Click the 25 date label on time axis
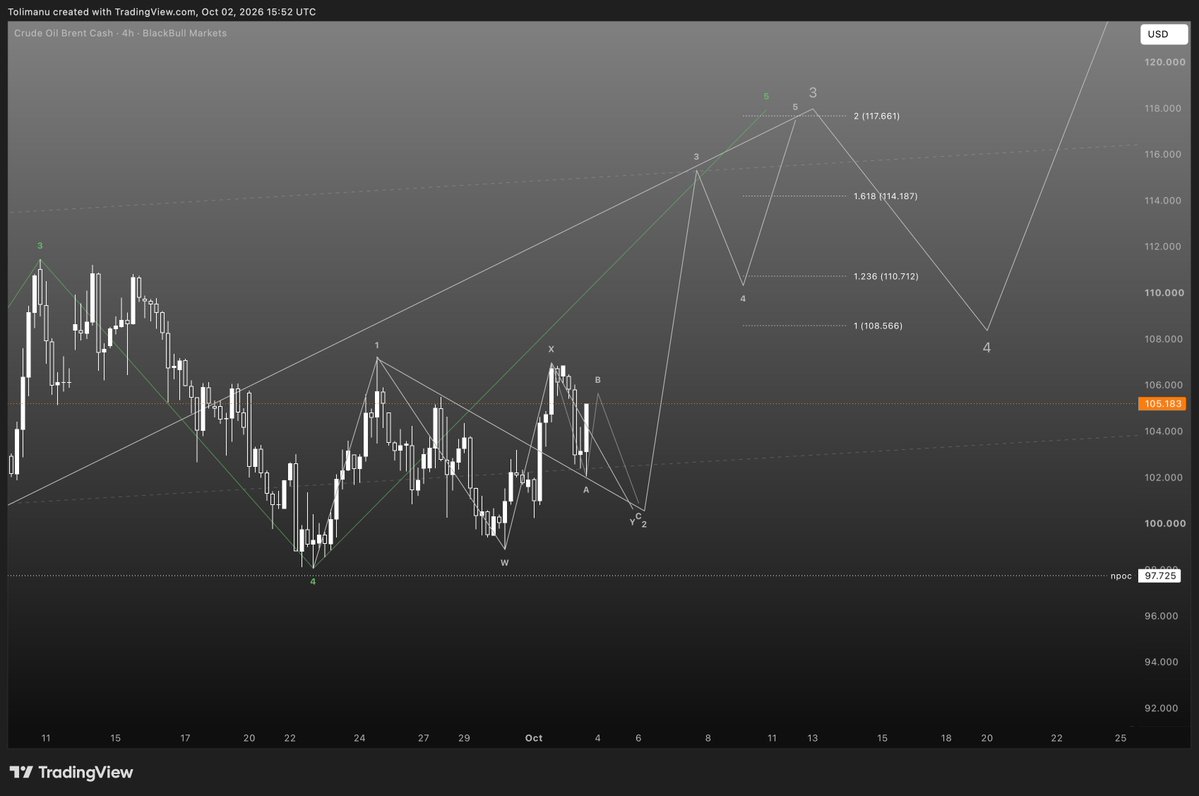The image size is (1199, 796). coord(1121,739)
